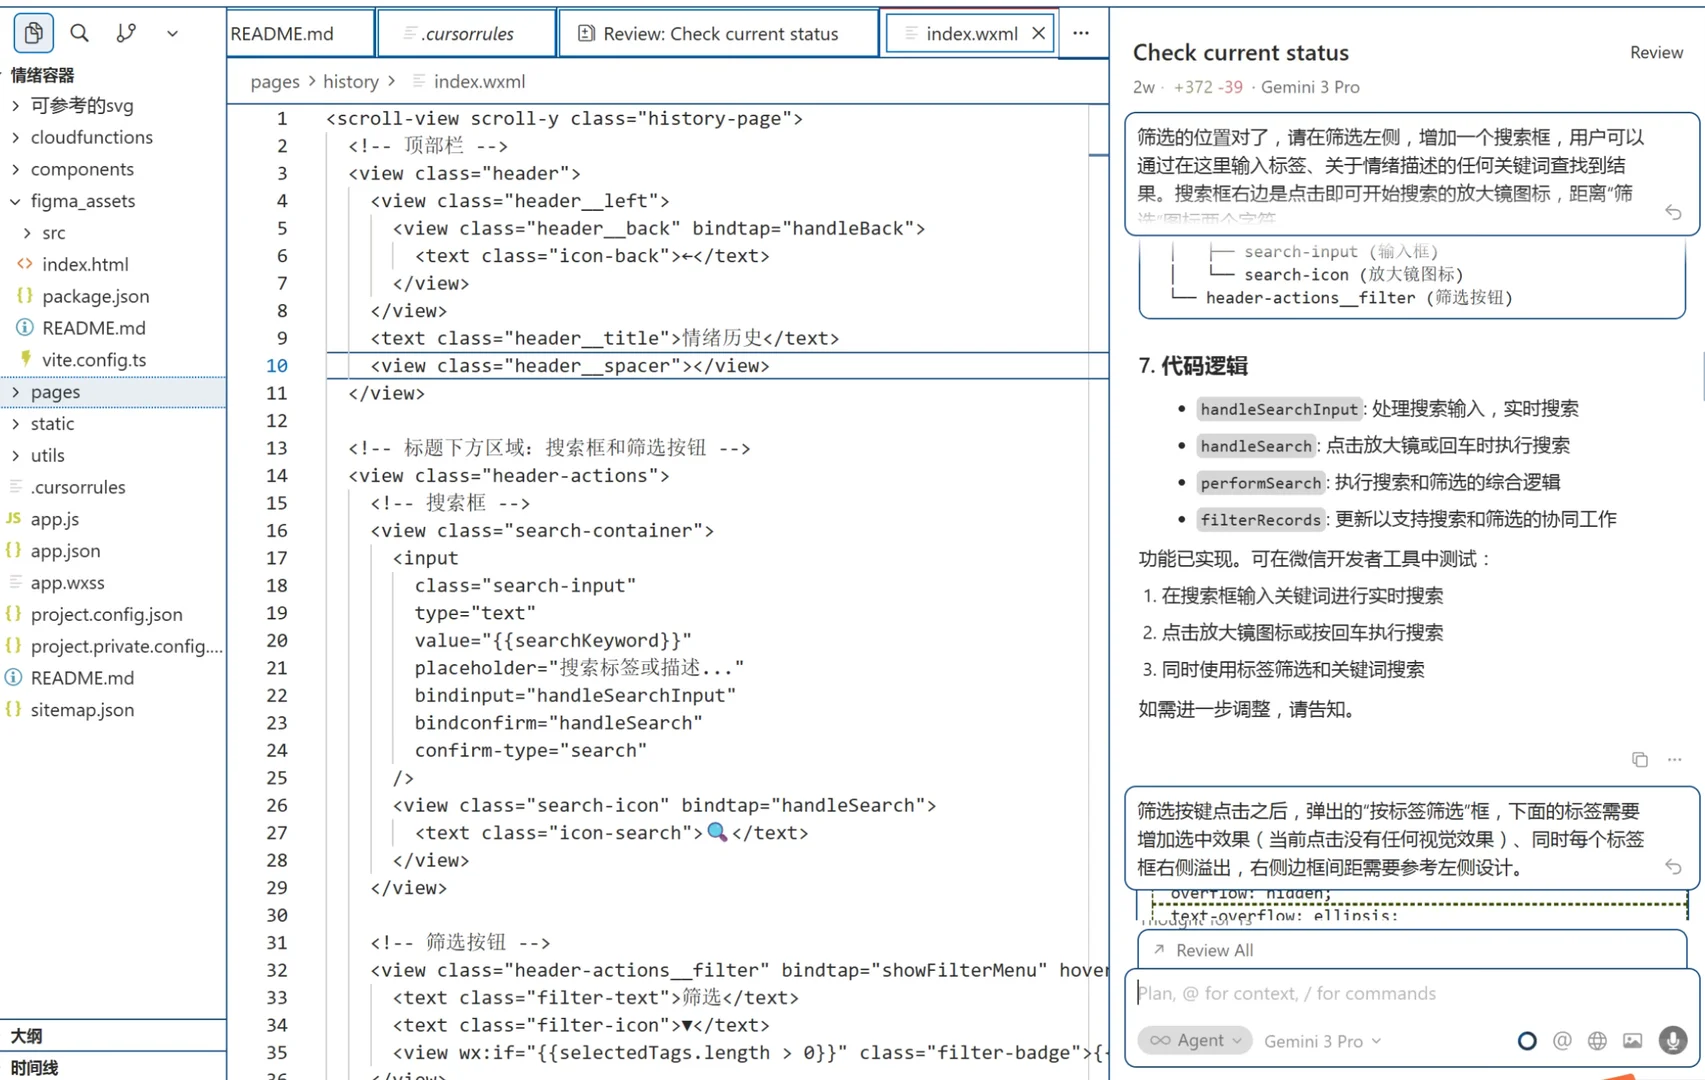1705x1080 pixels.
Task: Open more options beside the copy icon
Action: pos(1675,760)
